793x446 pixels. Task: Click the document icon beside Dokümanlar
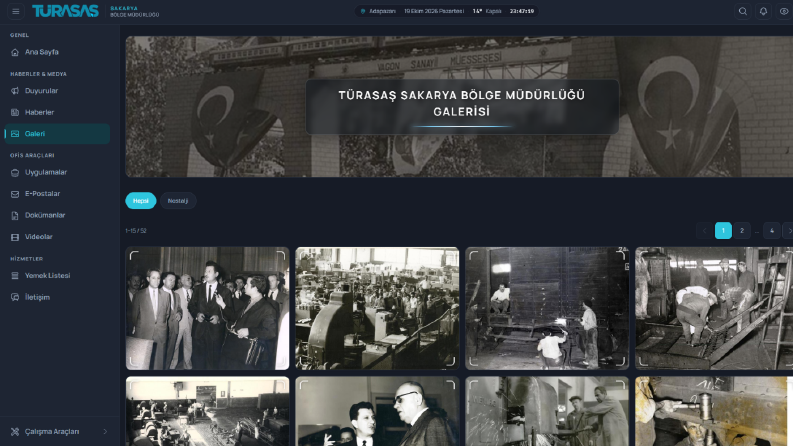[15, 215]
